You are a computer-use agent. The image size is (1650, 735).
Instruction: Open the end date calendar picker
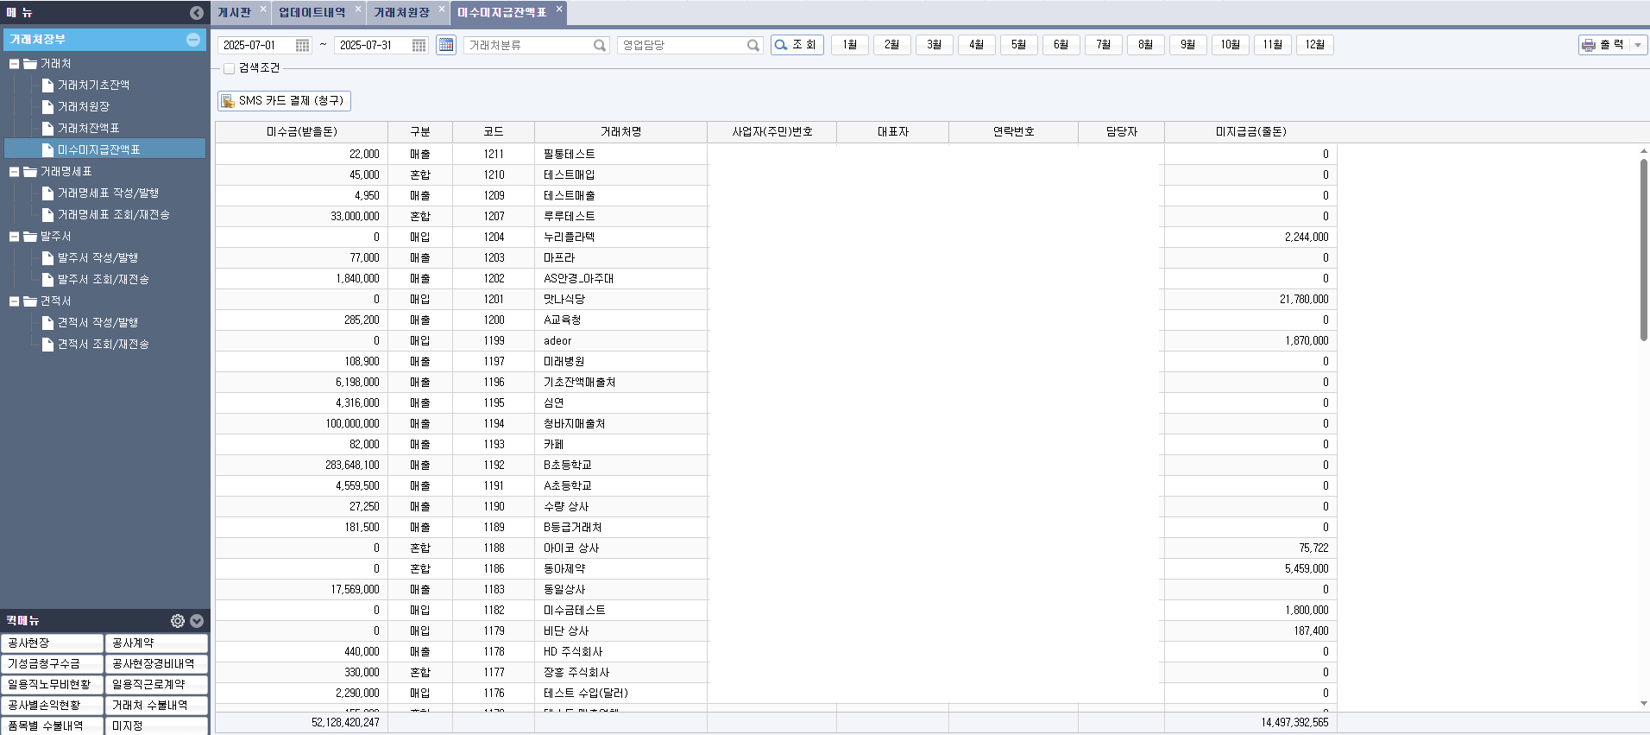[418, 45]
